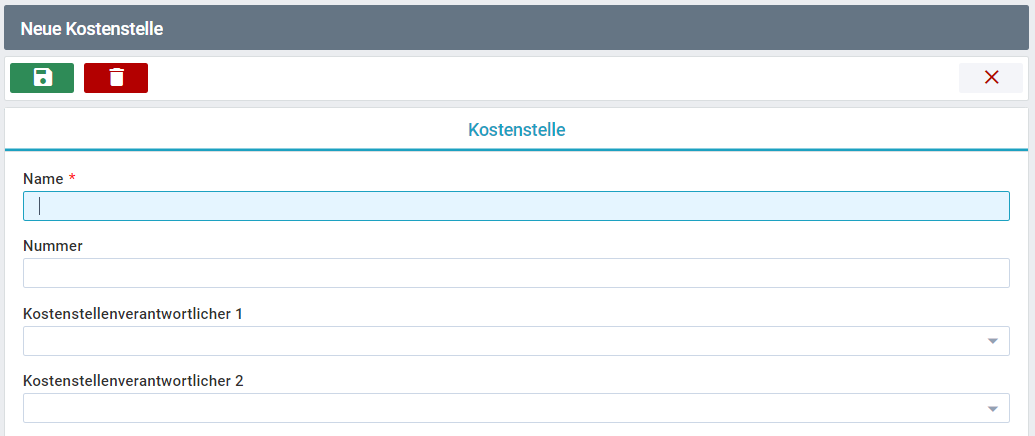Click the Name field label
Viewport: 1035px width, 436px height.
coord(43,179)
